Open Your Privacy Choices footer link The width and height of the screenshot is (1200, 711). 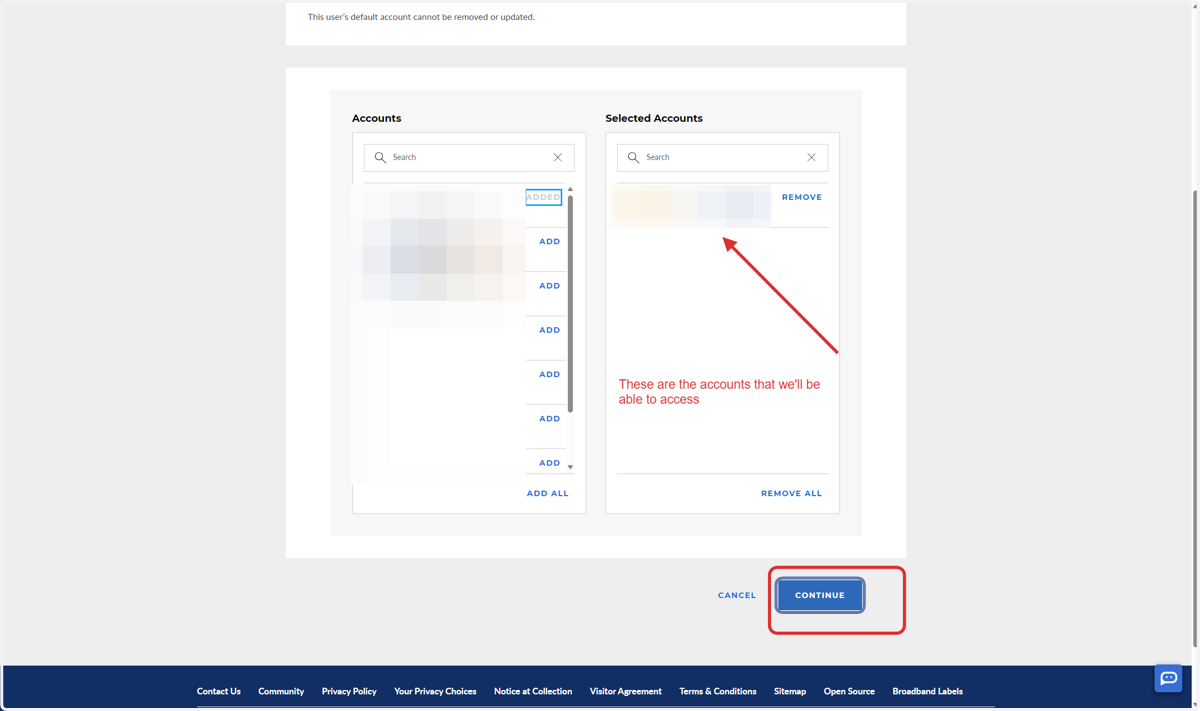[x=435, y=691]
